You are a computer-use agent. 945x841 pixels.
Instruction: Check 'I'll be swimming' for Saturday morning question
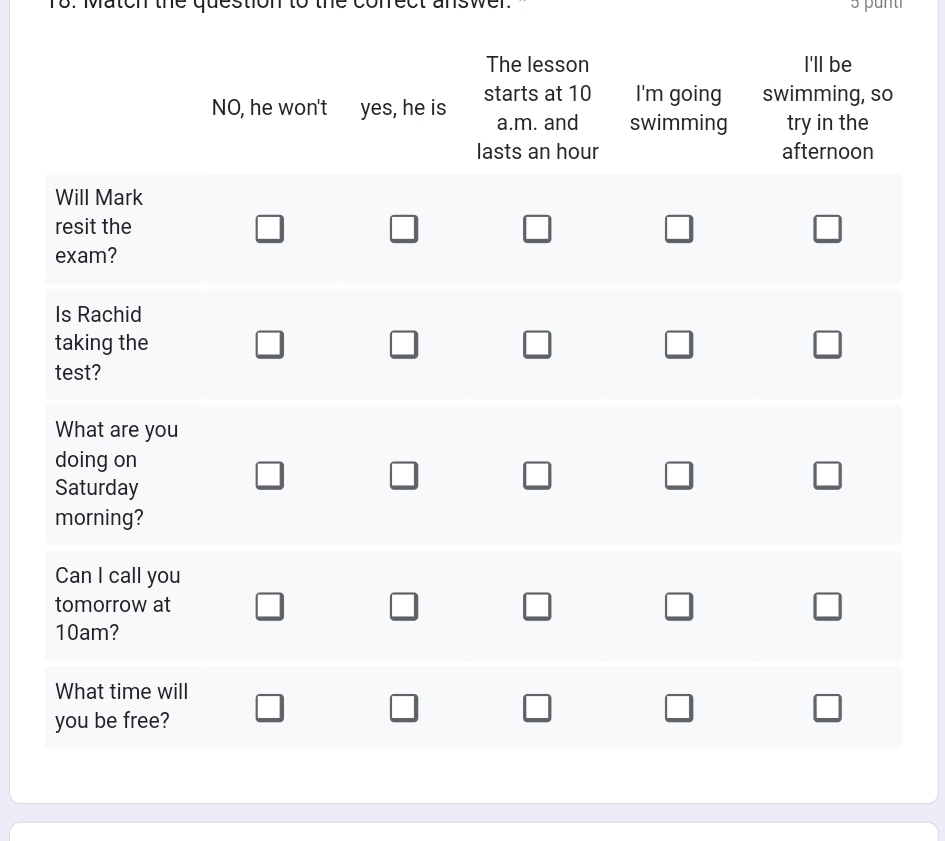click(x=827, y=476)
